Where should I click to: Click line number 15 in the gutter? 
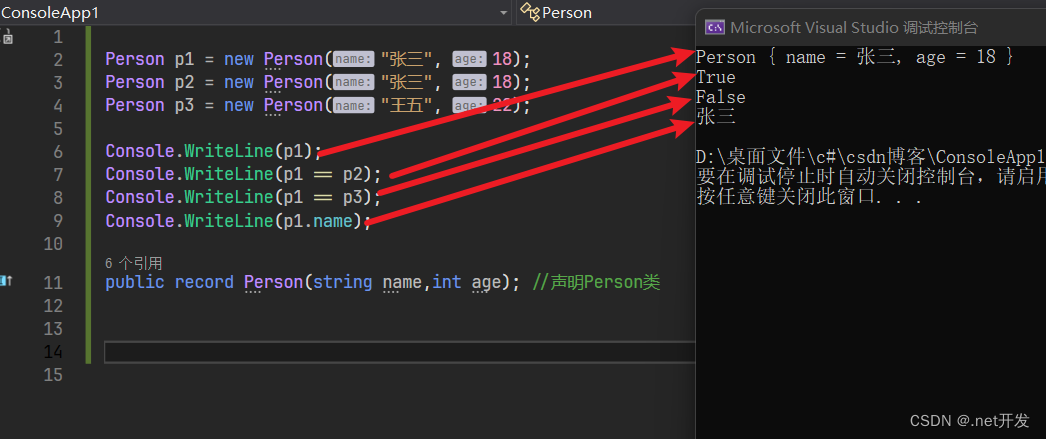53,375
